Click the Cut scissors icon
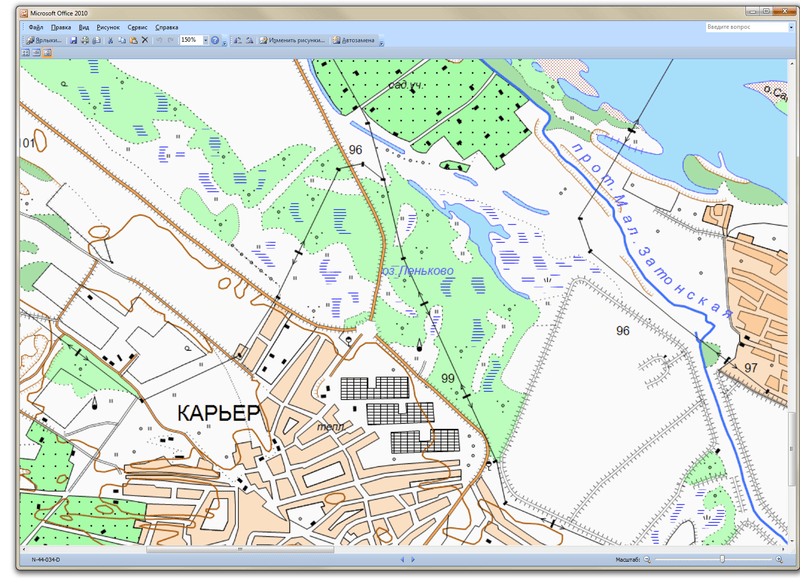800x585 pixels. [x=110, y=40]
